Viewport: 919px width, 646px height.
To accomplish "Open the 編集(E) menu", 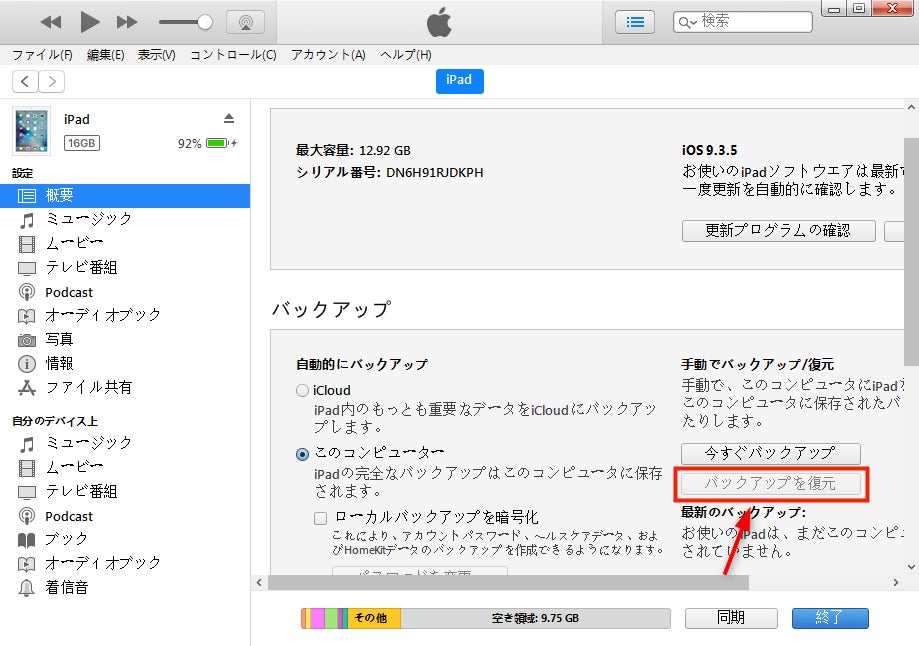I will pos(105,55).
